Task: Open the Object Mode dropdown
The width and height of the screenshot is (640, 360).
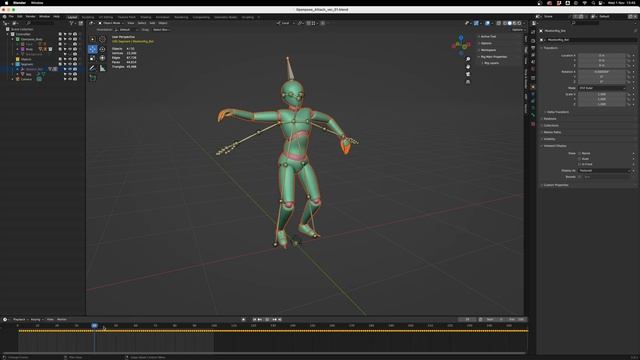Action: (111, 23)
